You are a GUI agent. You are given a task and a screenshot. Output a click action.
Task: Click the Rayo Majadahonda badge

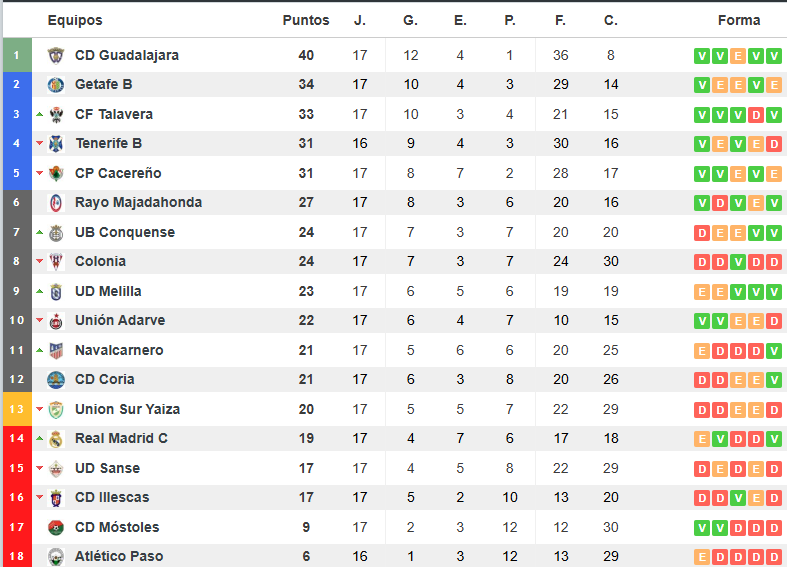coord(56,203)
